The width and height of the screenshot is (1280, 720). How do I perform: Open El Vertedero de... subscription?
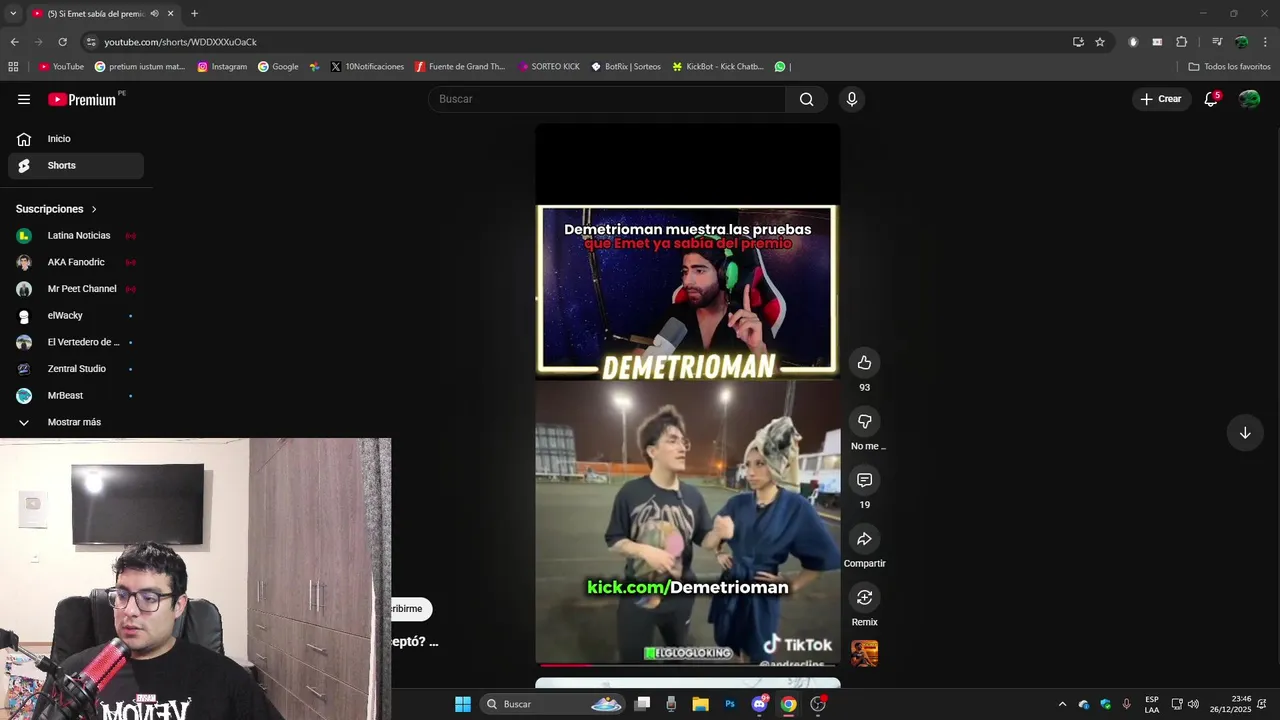pyautogui.click(x=76, y=342)
